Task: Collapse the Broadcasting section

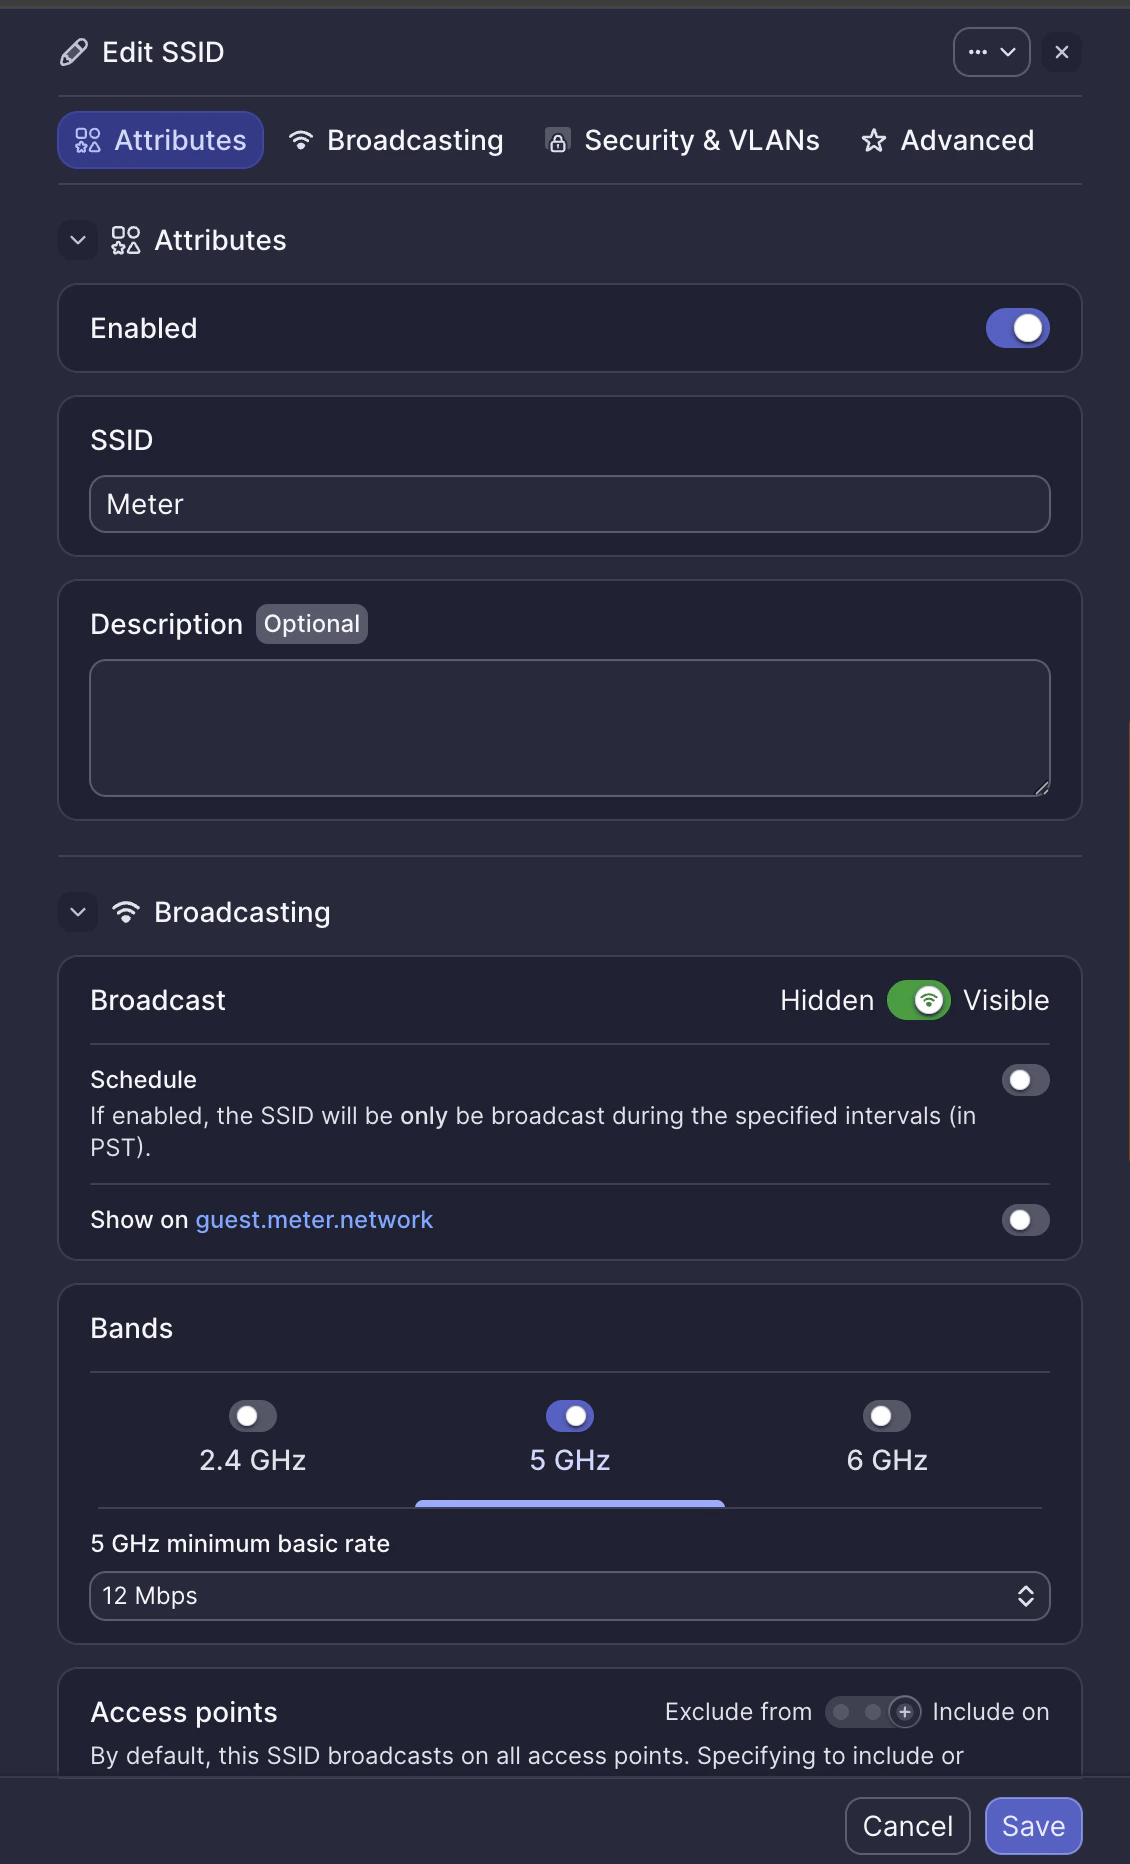Action: point(78,911)
